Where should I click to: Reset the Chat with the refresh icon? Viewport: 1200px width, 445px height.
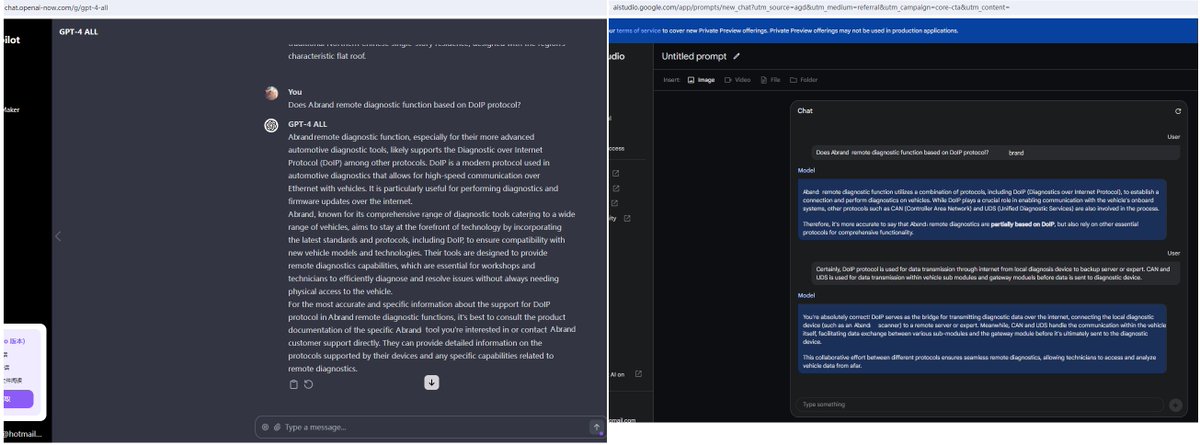(1178, 111)
